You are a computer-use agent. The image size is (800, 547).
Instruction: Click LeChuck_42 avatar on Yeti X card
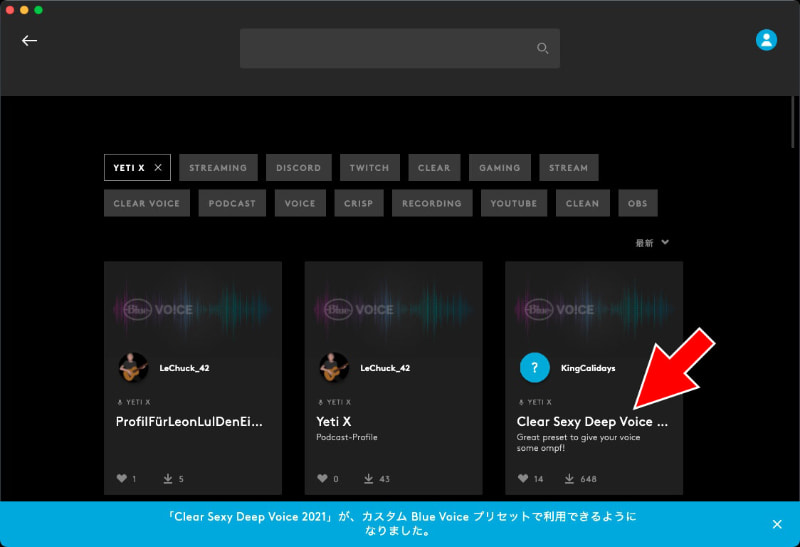point(334,367)
